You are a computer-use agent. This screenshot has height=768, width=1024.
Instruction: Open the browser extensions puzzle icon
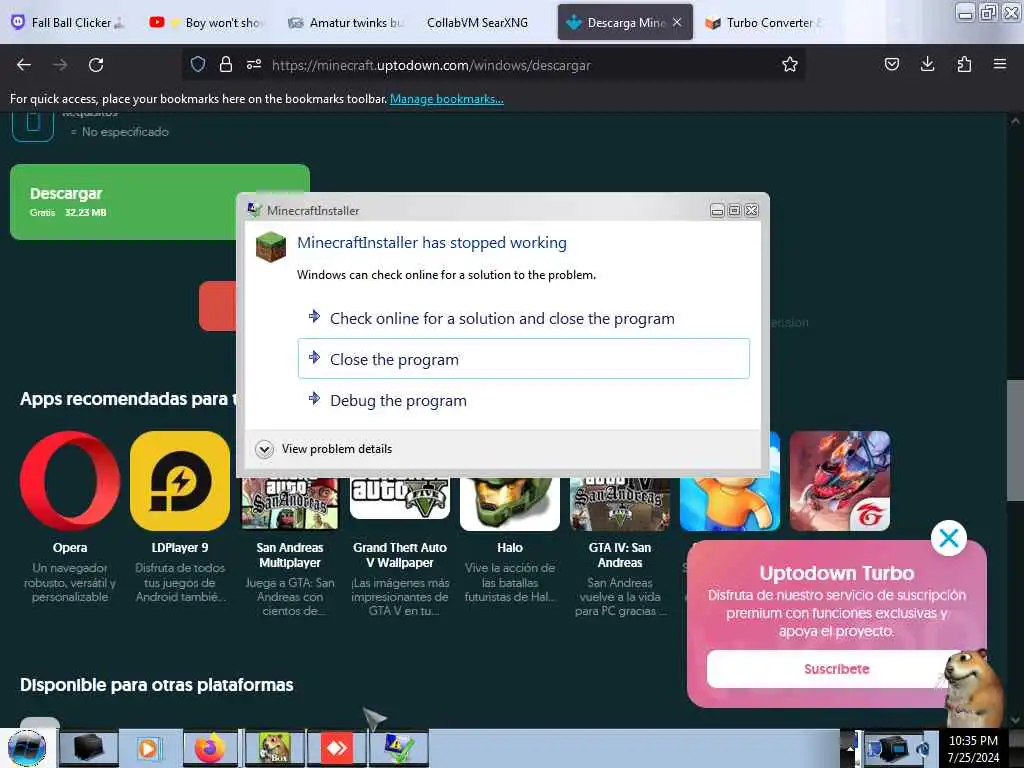tap(964, 64)
